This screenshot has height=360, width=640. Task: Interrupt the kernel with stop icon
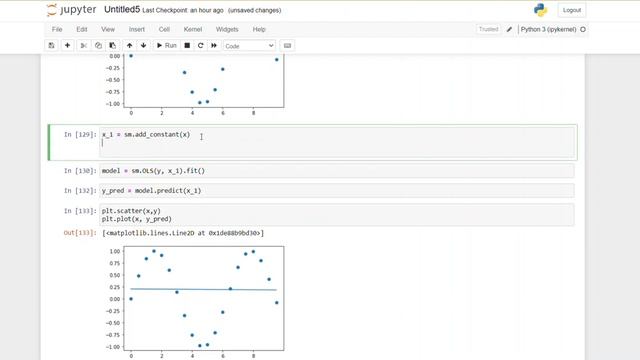point(187,46)
